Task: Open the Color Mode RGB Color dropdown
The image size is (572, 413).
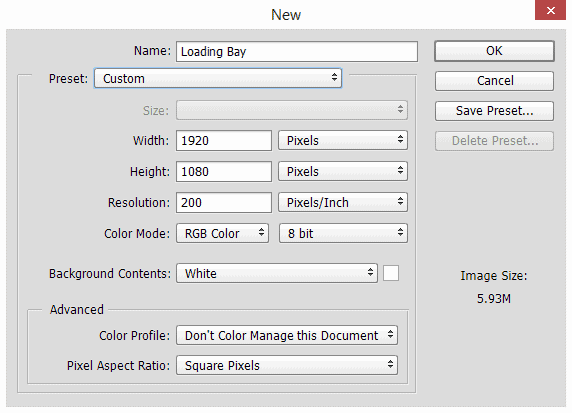Action: 223,233
